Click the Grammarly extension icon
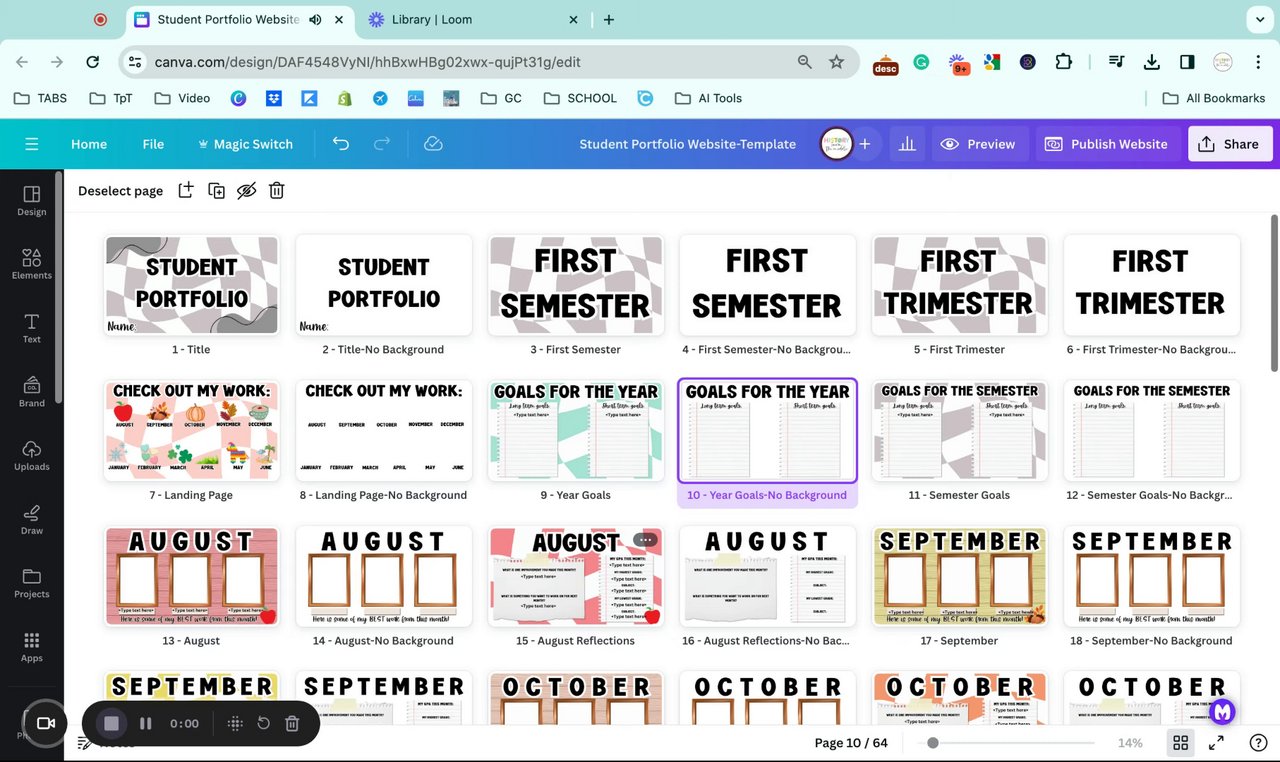1280x762 pixels. coord(921,62)
